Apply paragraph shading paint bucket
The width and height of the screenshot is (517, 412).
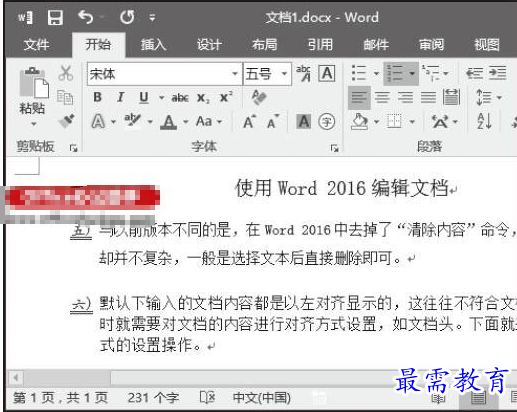(x=360, y=121)
